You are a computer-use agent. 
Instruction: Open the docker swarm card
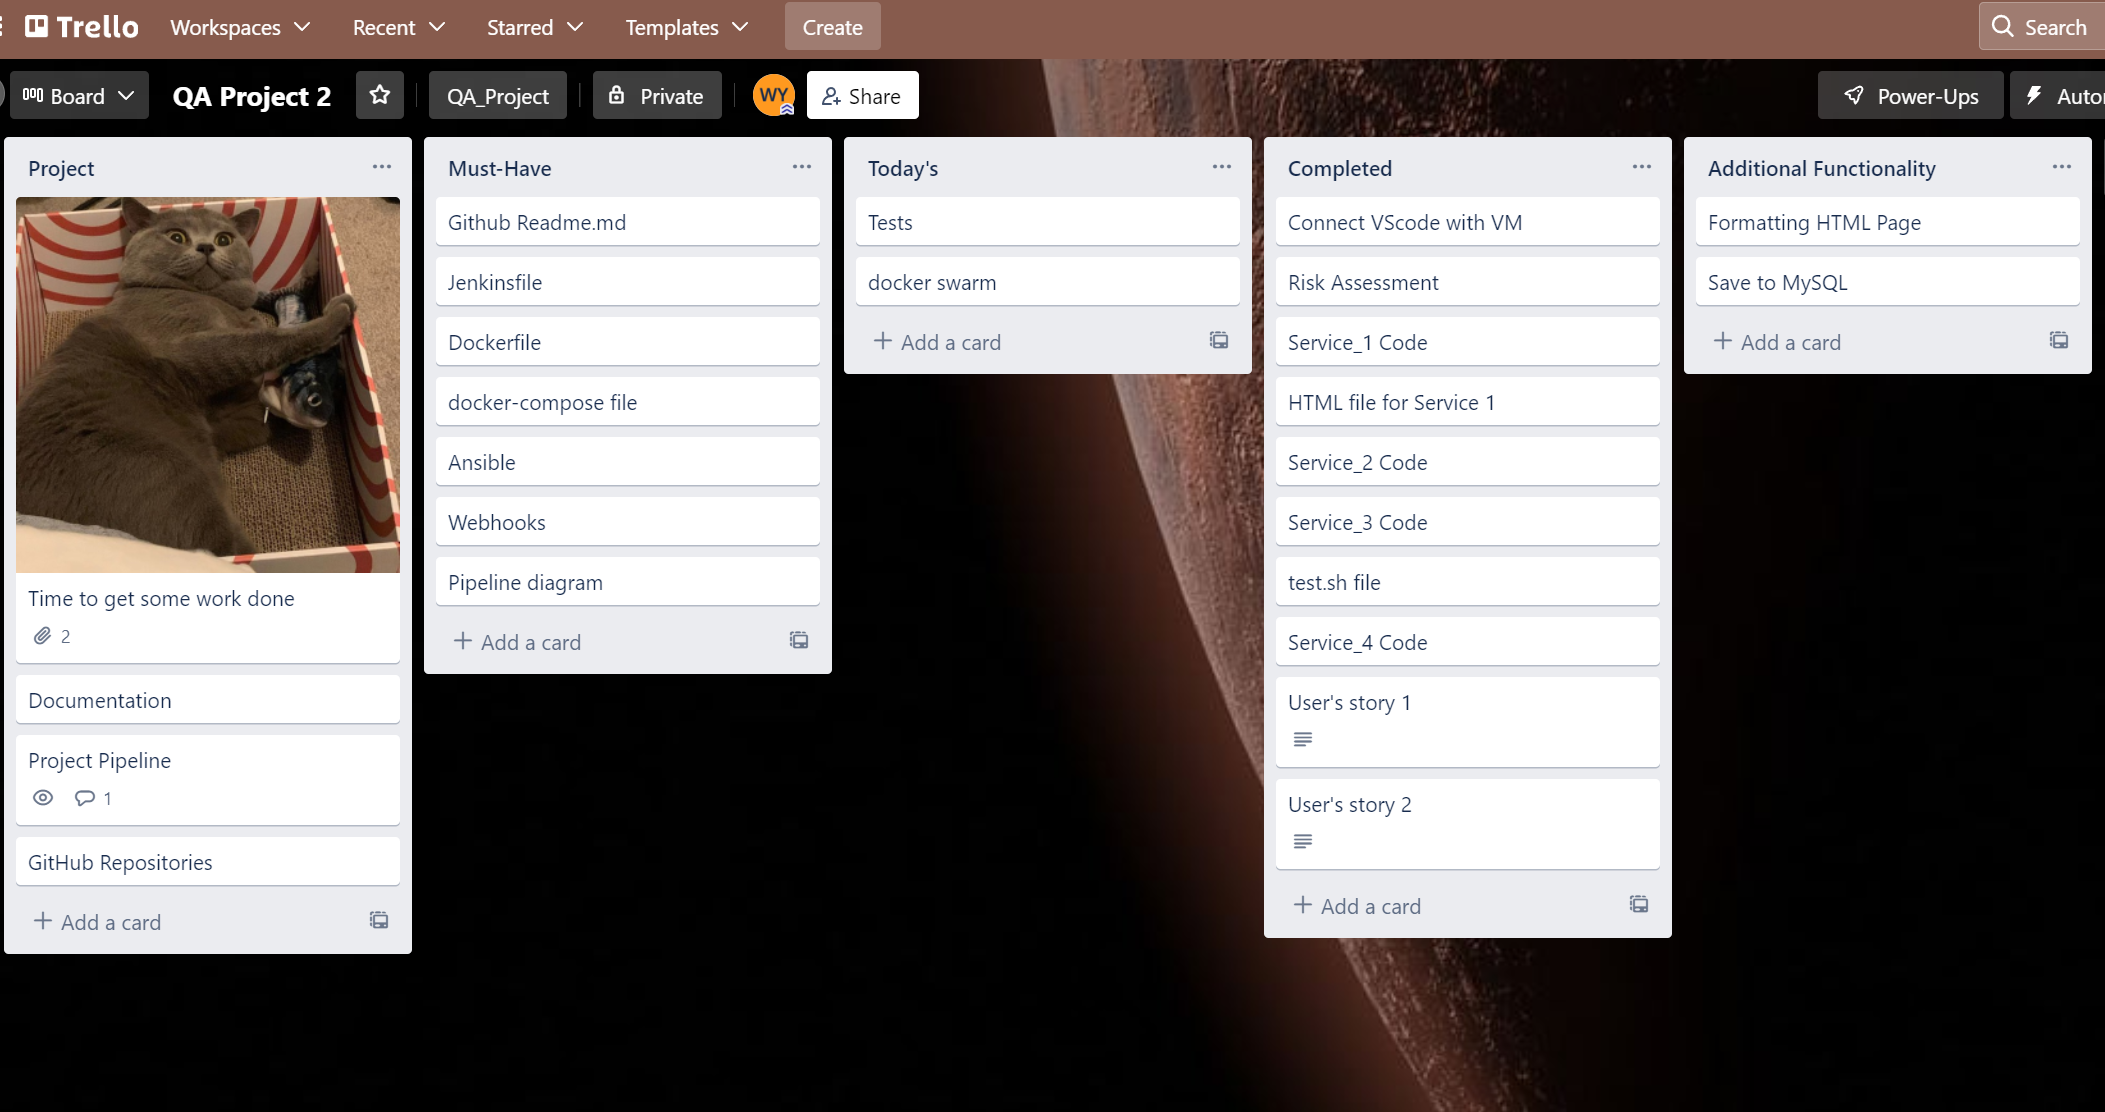(x=1048, y=282)
